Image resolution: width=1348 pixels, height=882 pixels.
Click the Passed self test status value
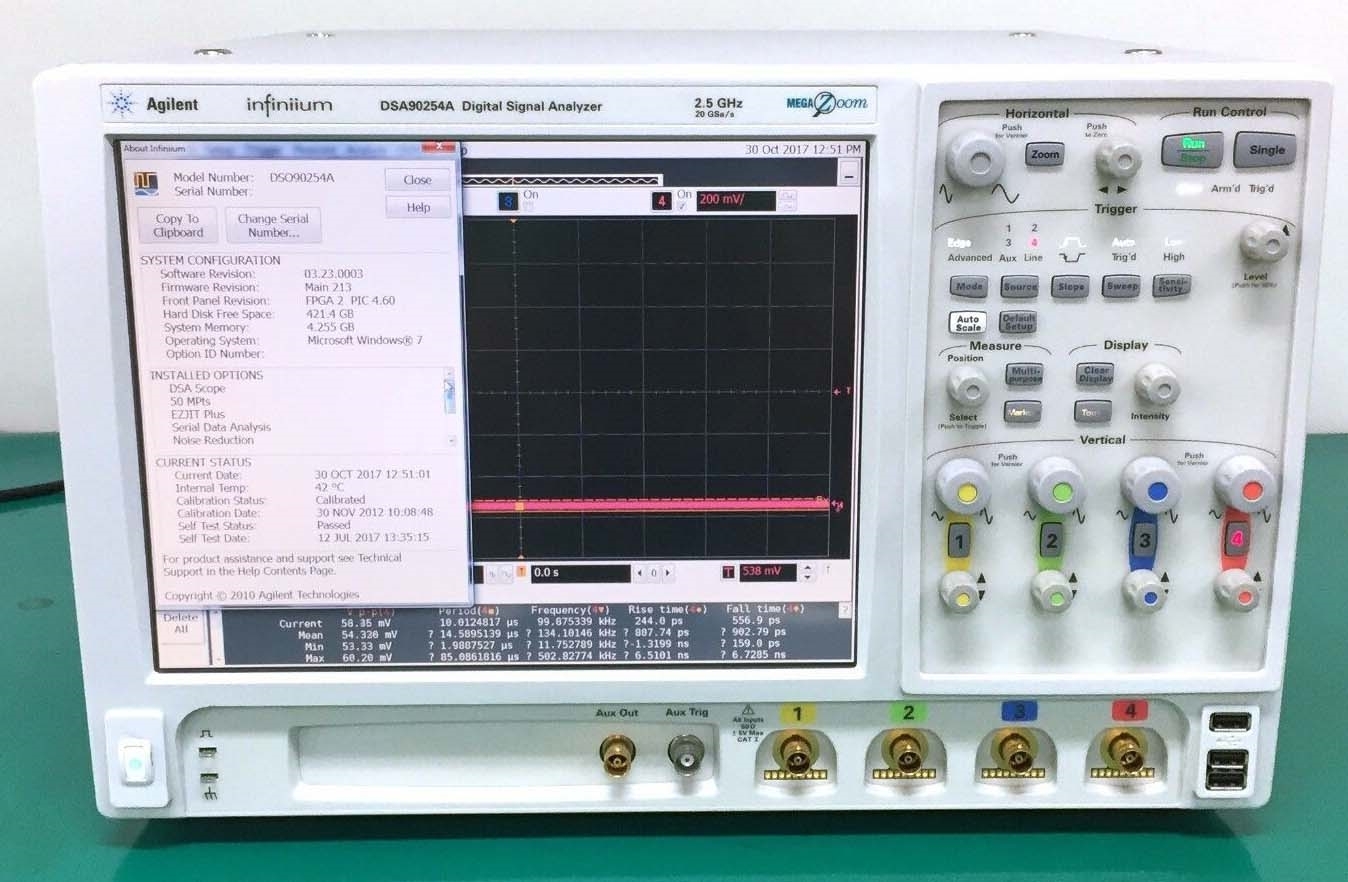pos(334,525)
